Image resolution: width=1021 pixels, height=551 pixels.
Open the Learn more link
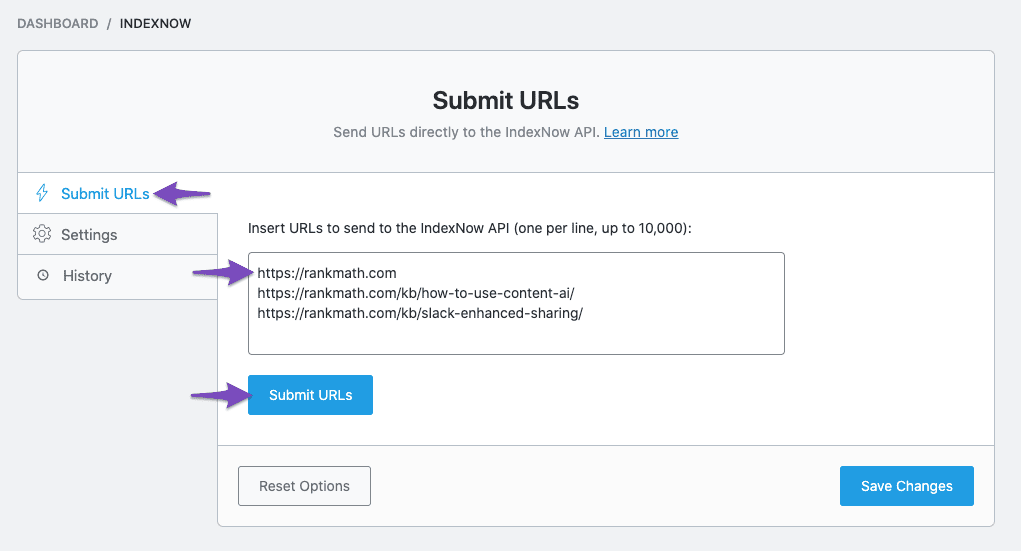[x=641, y=132]
